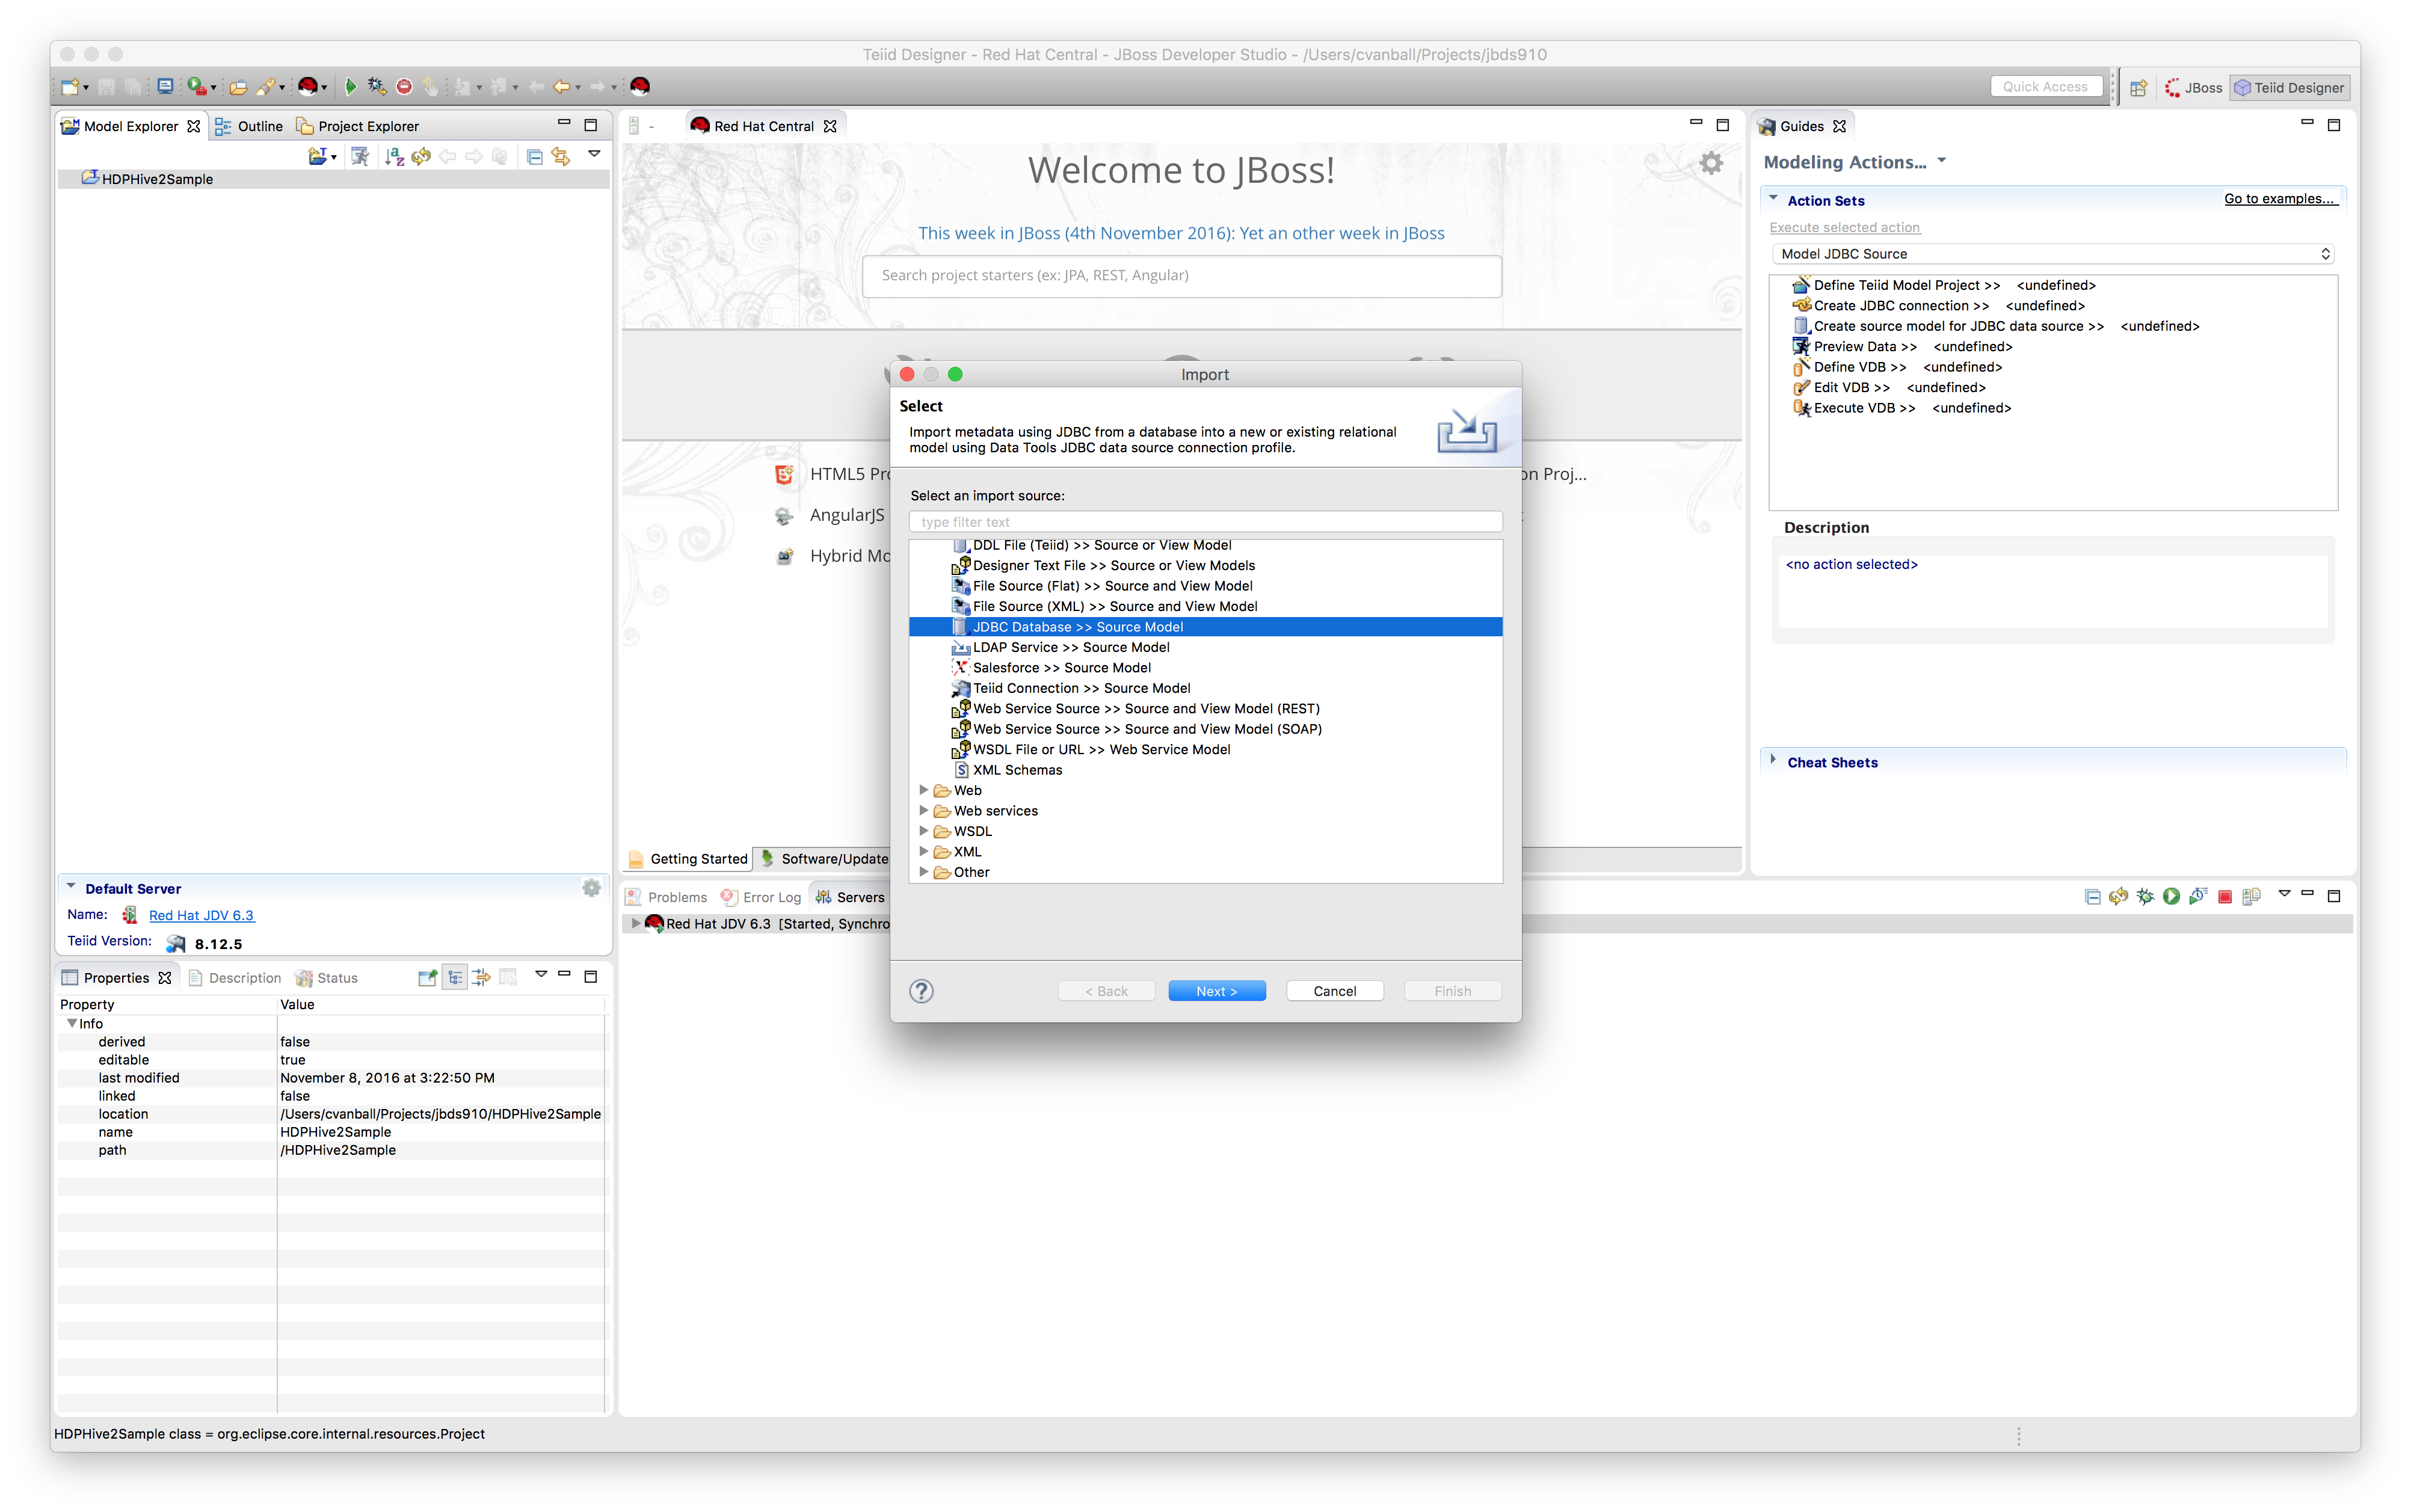Click the Go to examples link

coord(2280,199)
